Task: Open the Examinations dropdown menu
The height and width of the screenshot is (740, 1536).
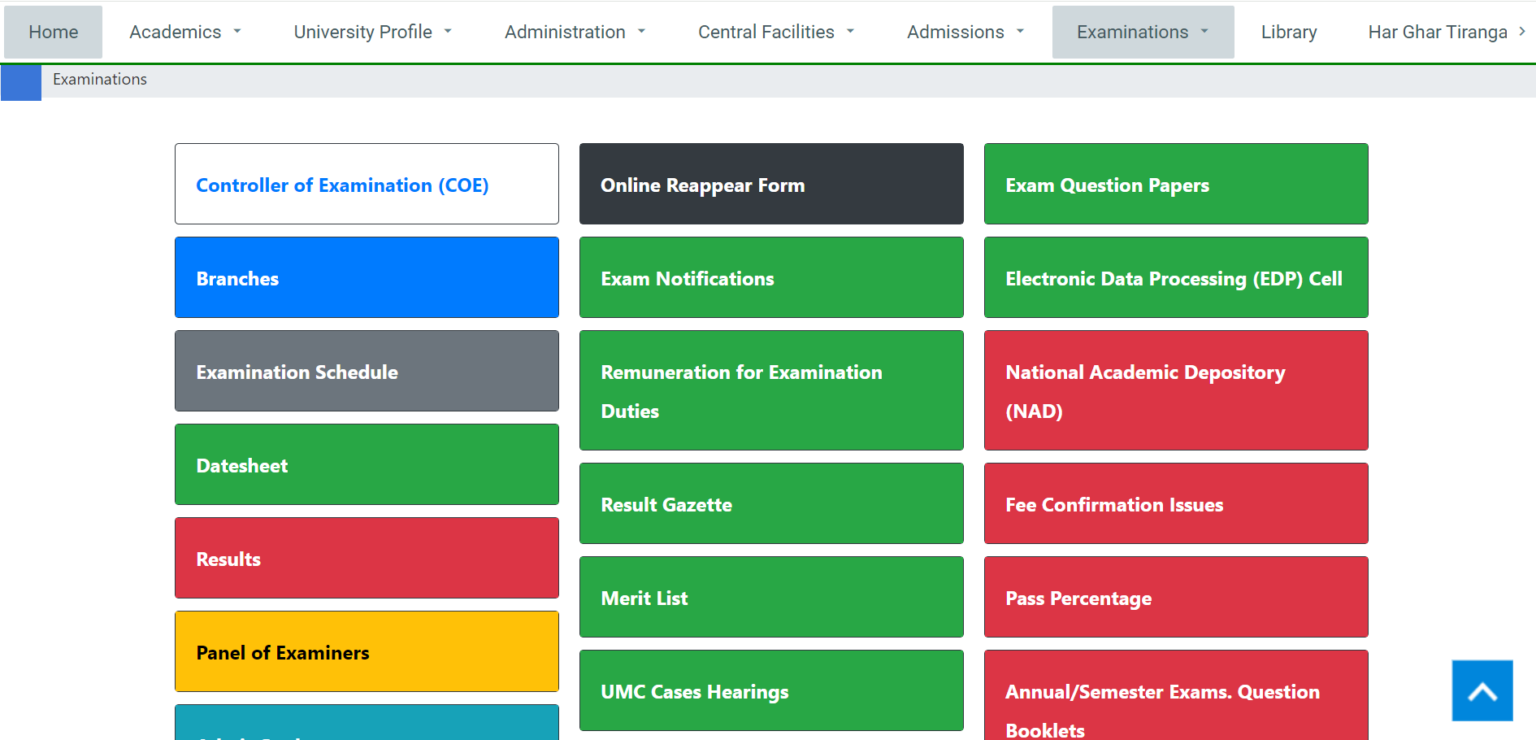Action: coord(1143,32)
